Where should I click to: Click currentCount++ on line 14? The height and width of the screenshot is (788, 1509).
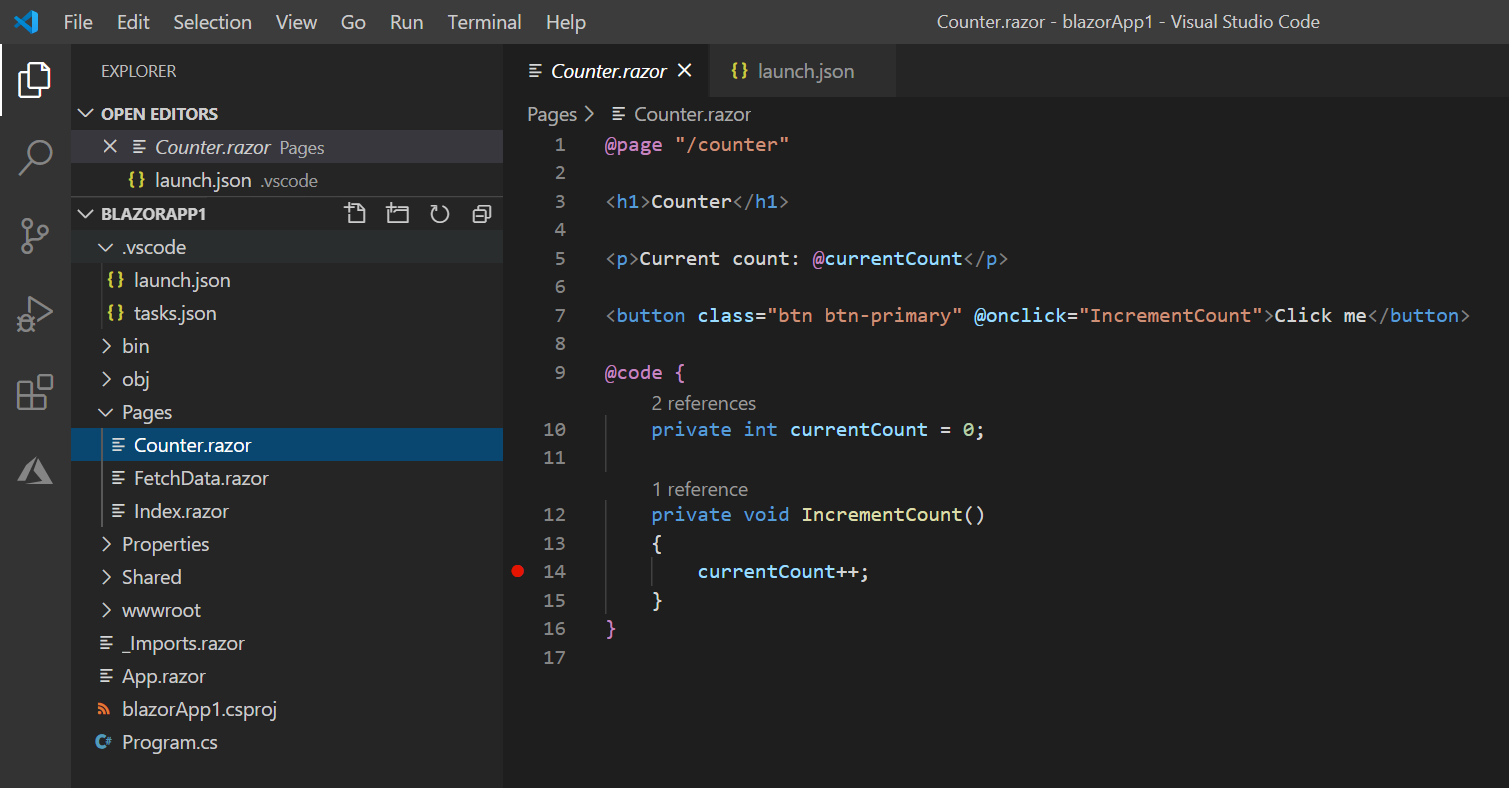coord(778,572)
